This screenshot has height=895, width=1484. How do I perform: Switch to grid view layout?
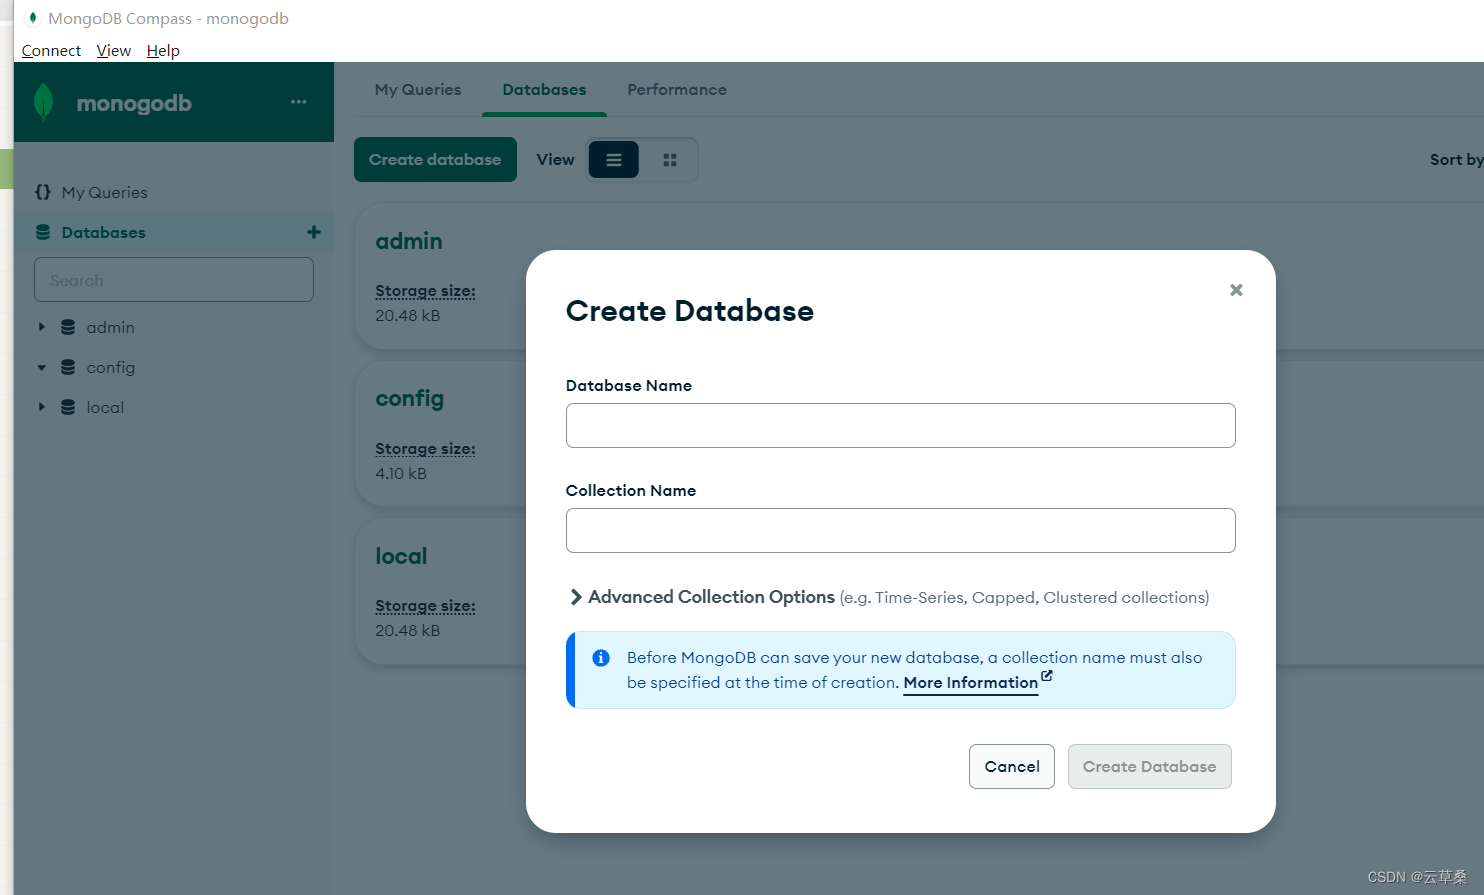point(669,159)
